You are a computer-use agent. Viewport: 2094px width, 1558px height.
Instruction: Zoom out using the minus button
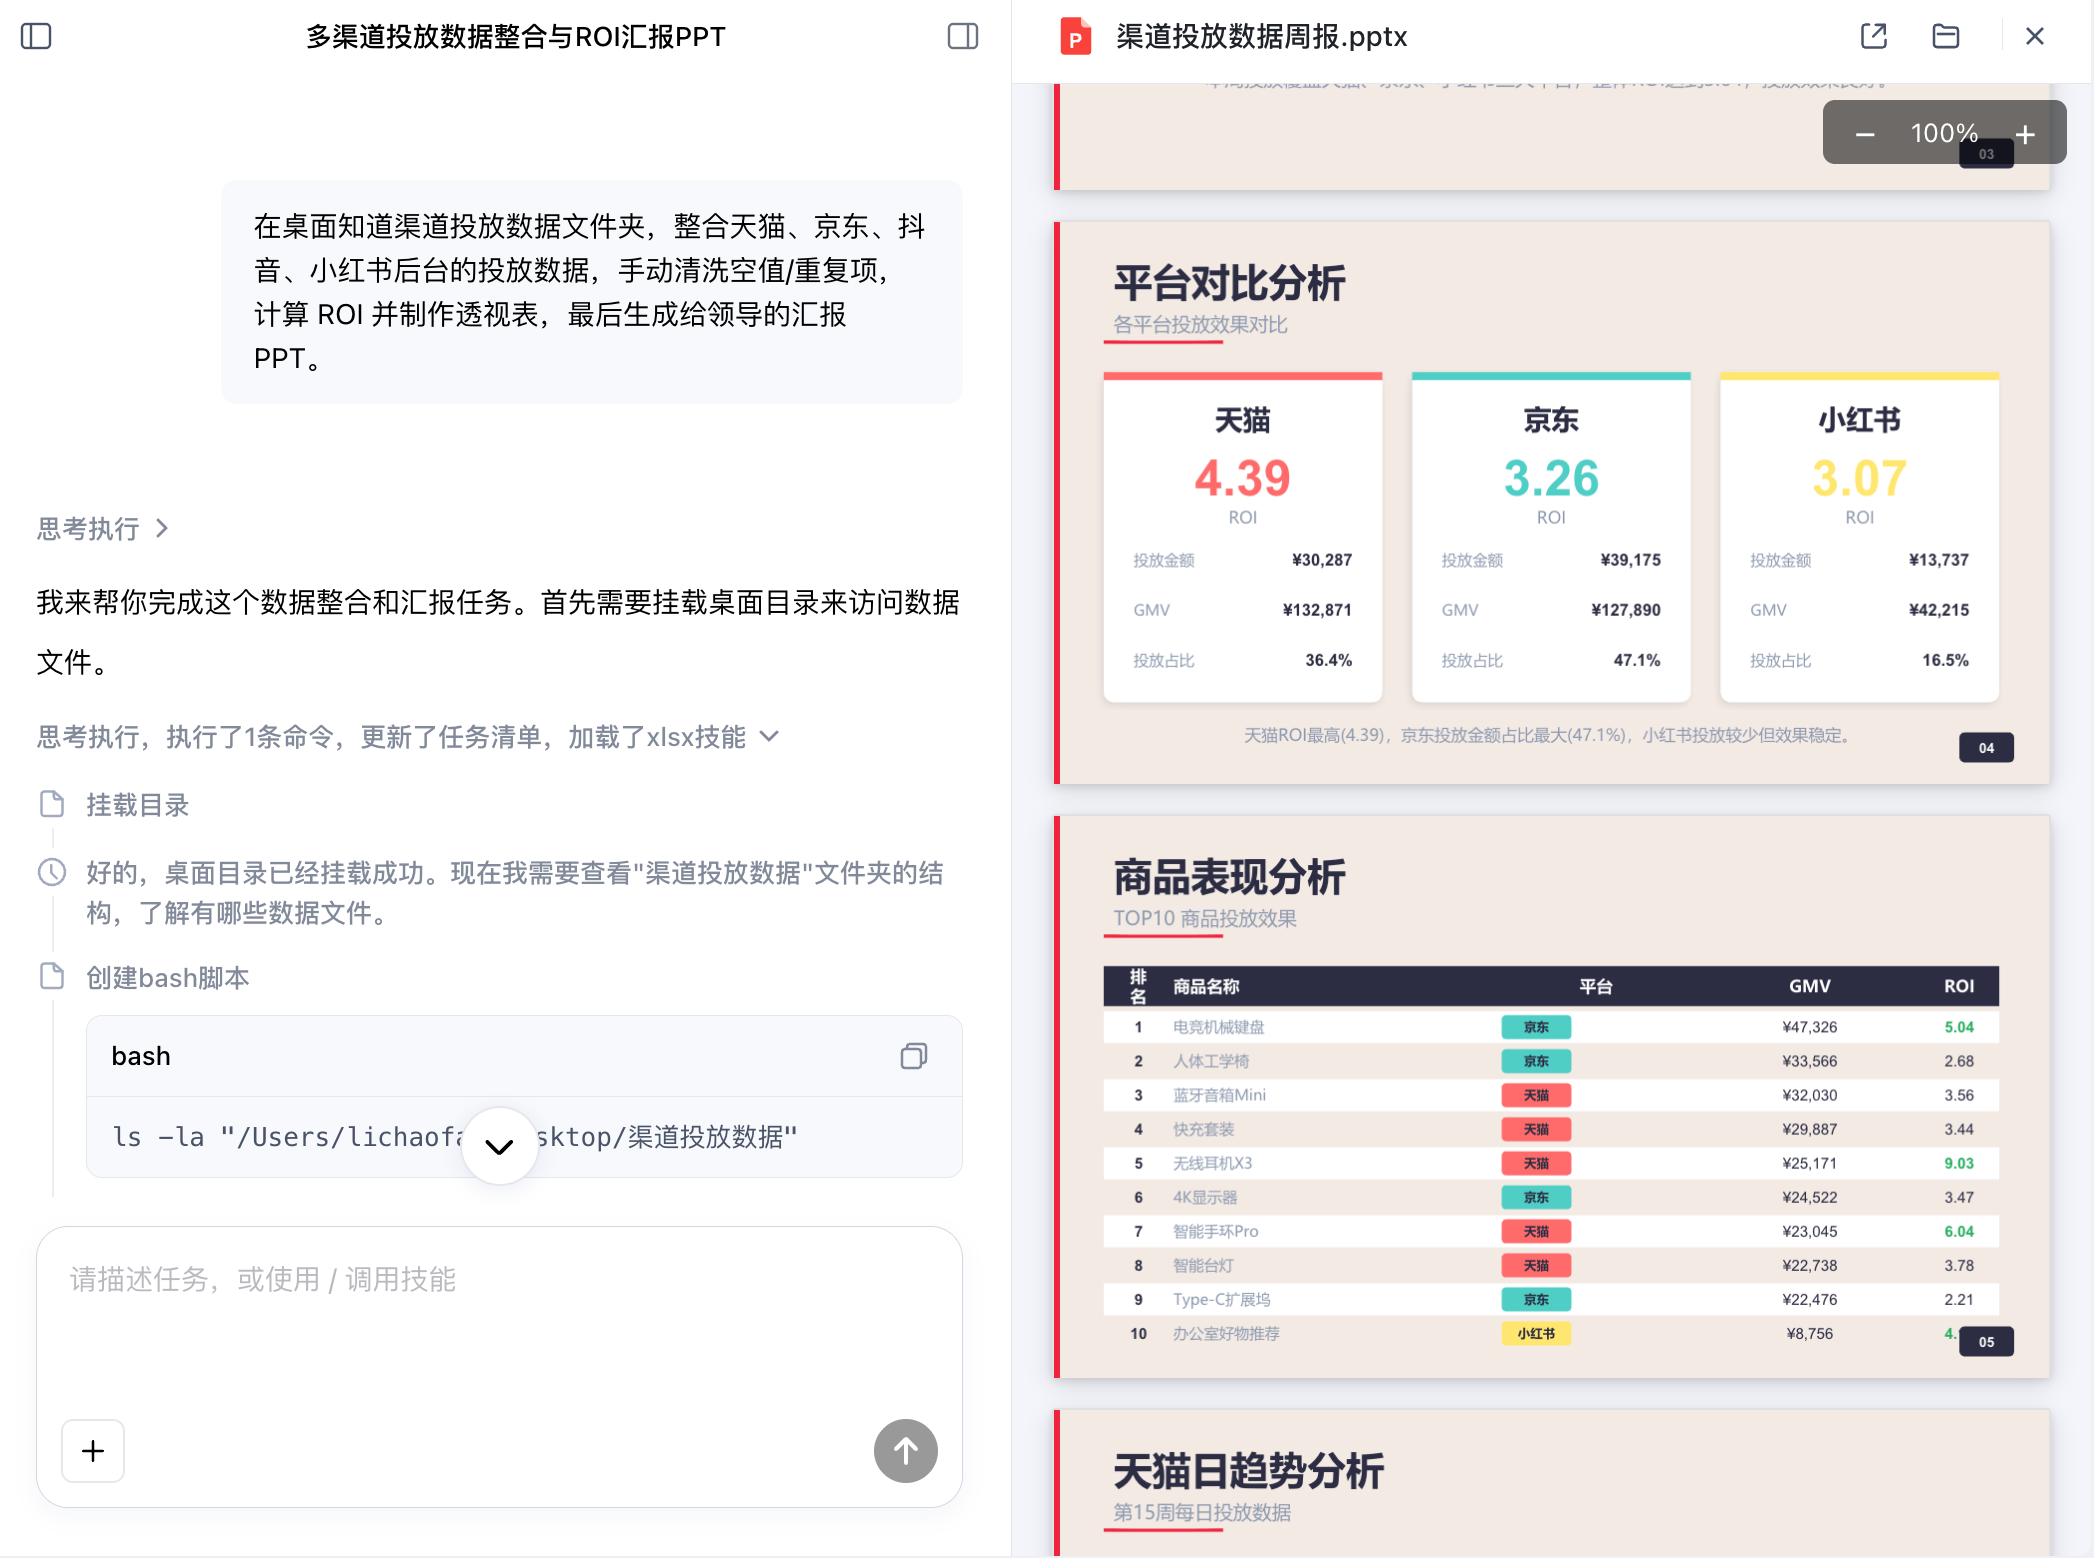(1864, 134)
